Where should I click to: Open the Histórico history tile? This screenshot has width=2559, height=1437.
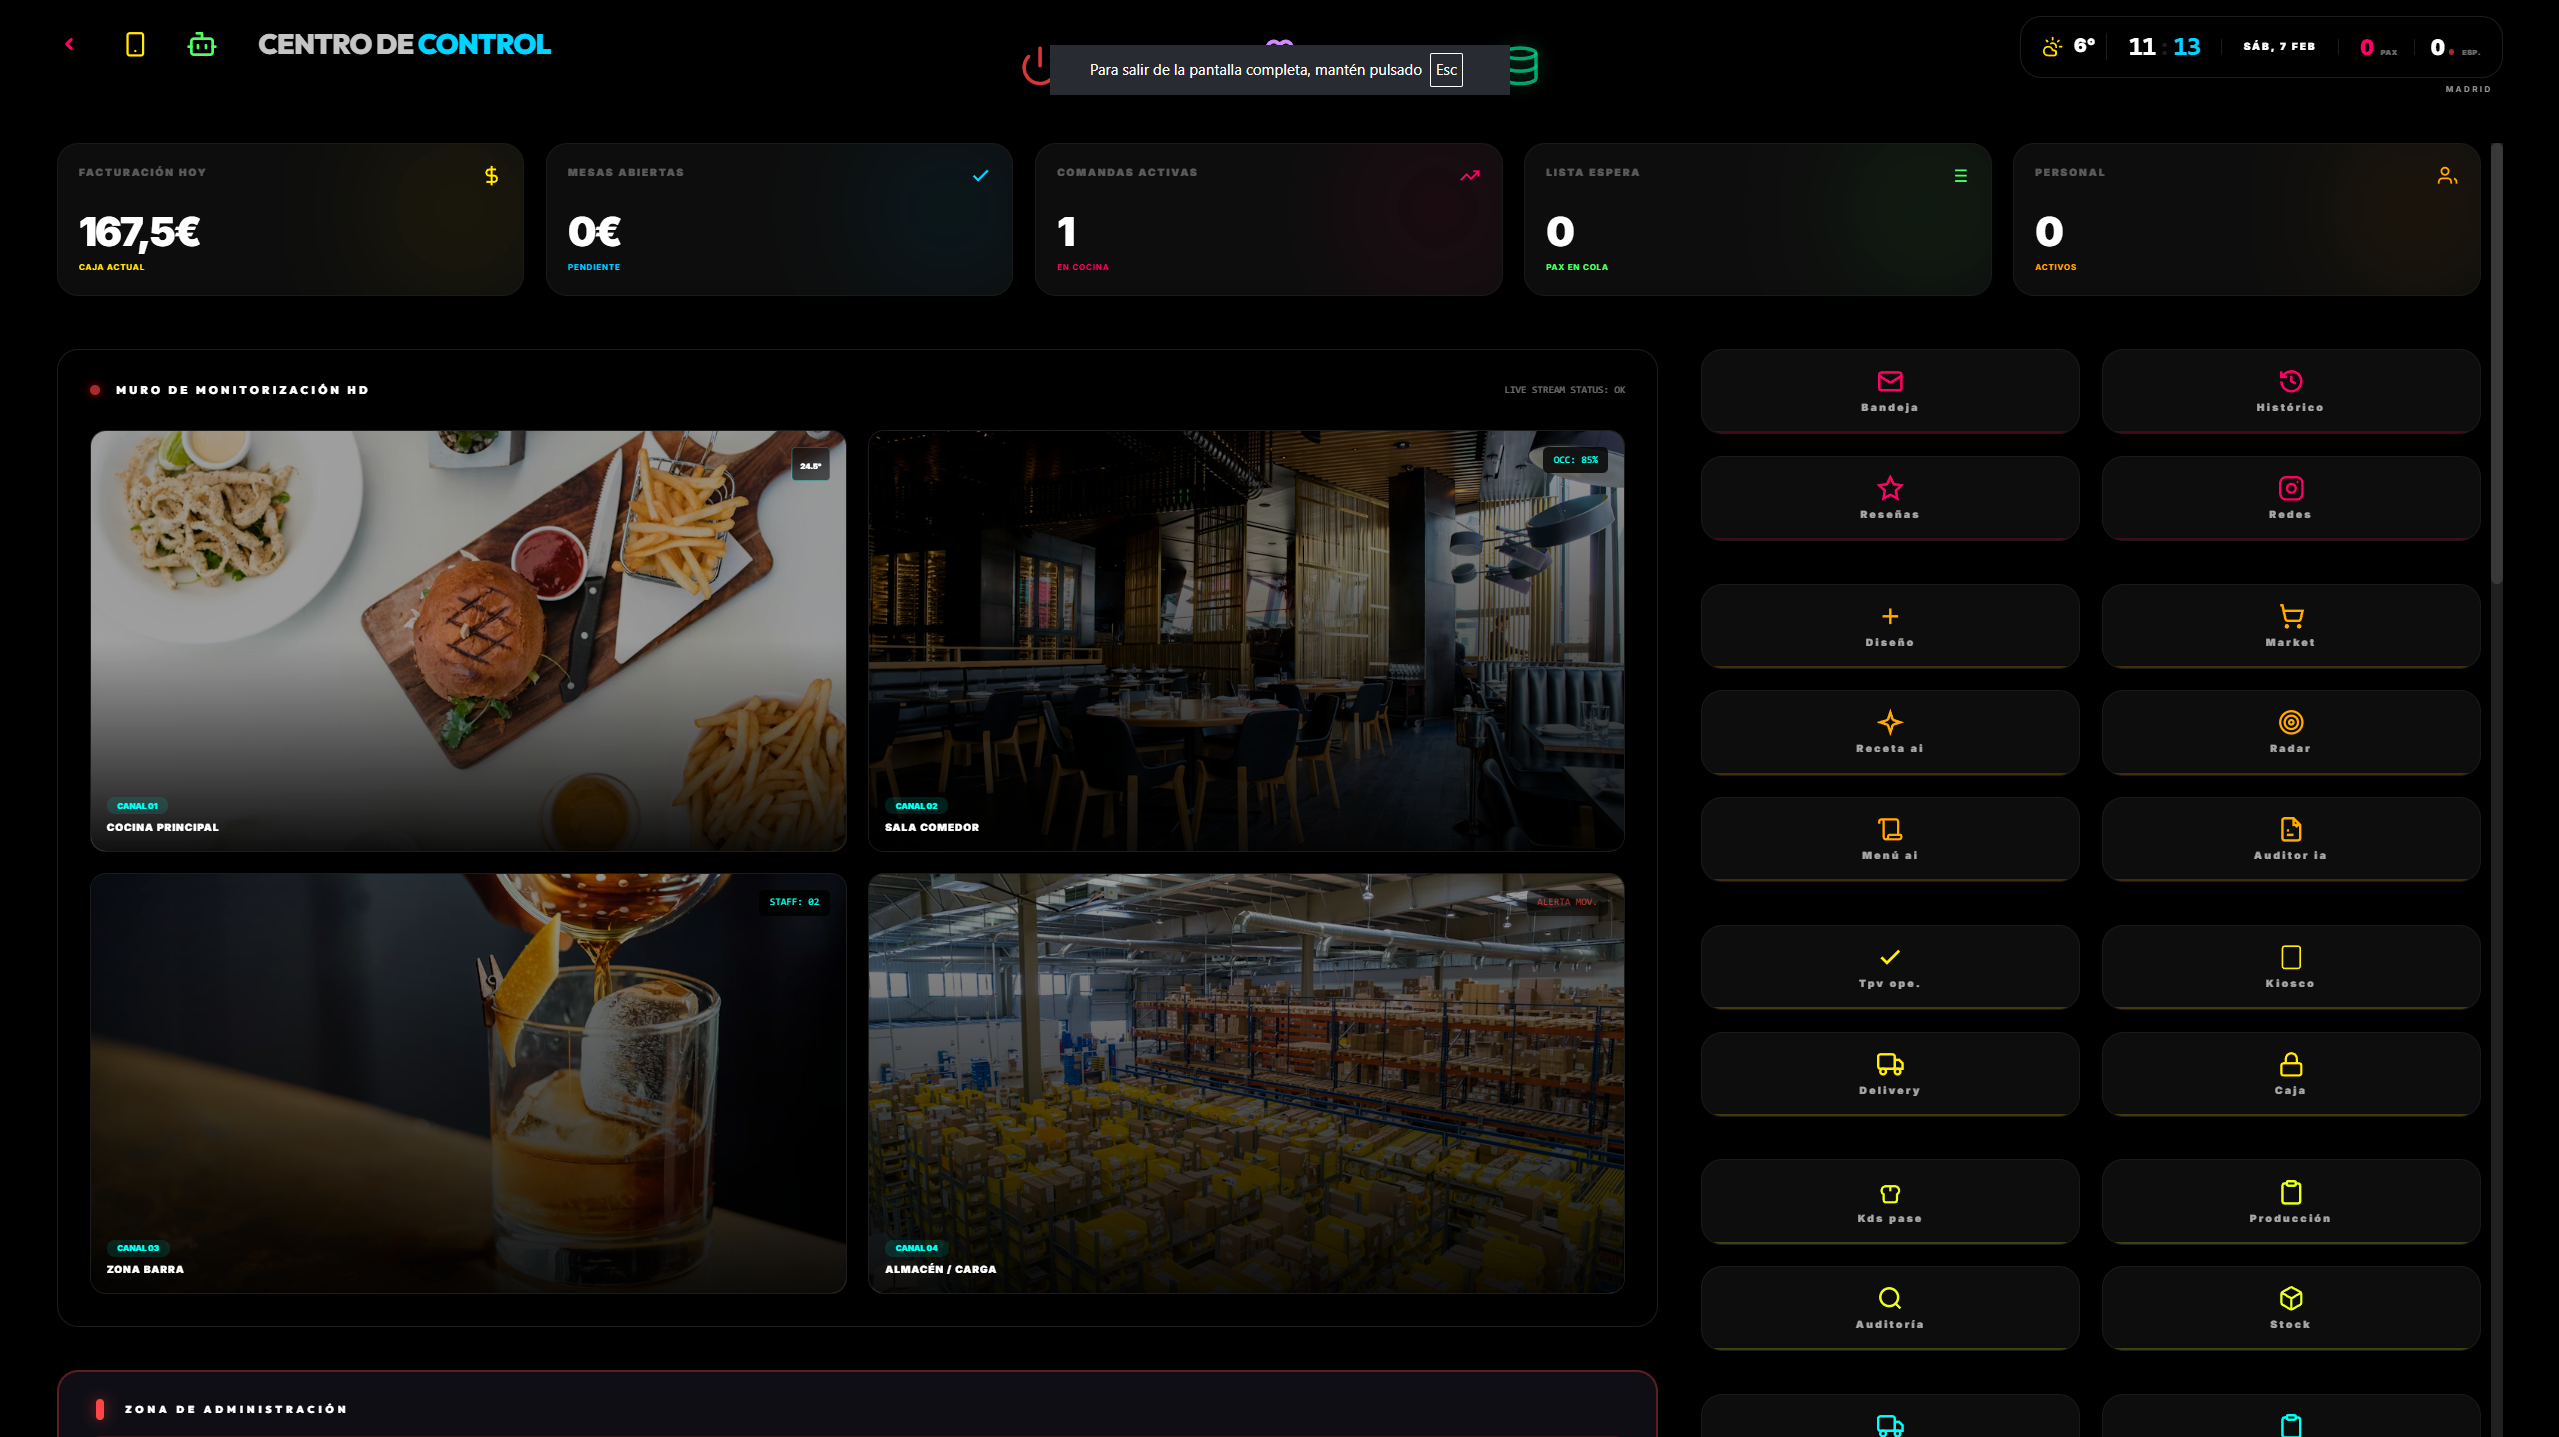tap(2290, 391)
